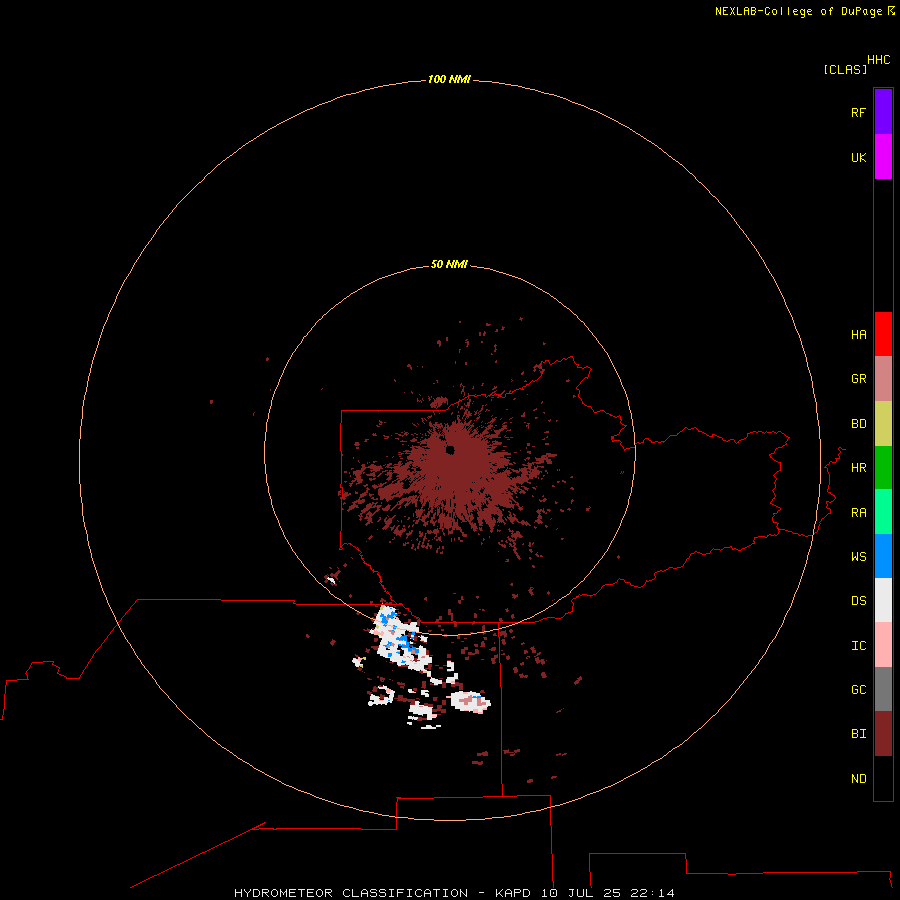Click the UK legend label
The width and height of the screenshot is (900, 900).
[858, 158]
